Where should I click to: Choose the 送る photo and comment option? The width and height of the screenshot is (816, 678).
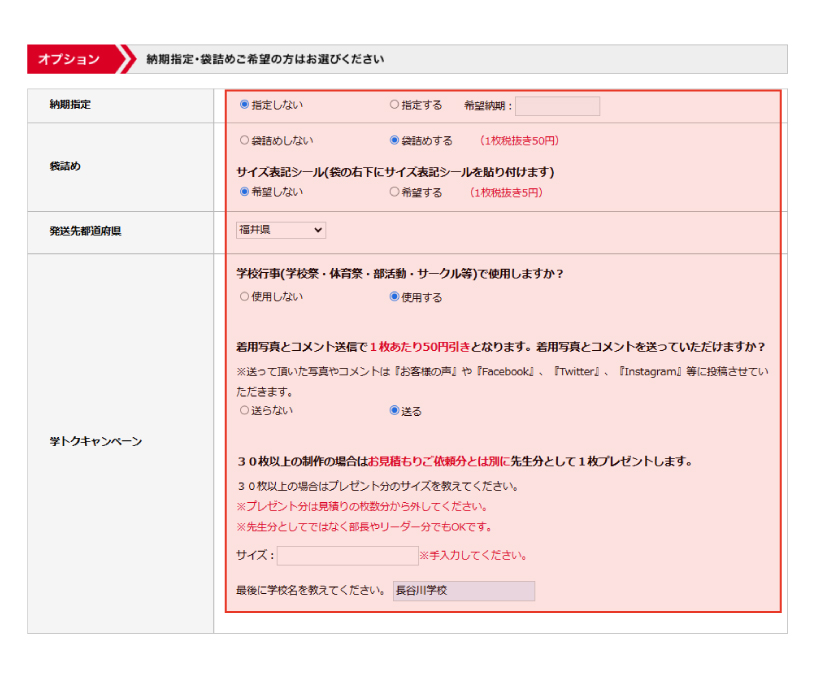click(394, 411)
